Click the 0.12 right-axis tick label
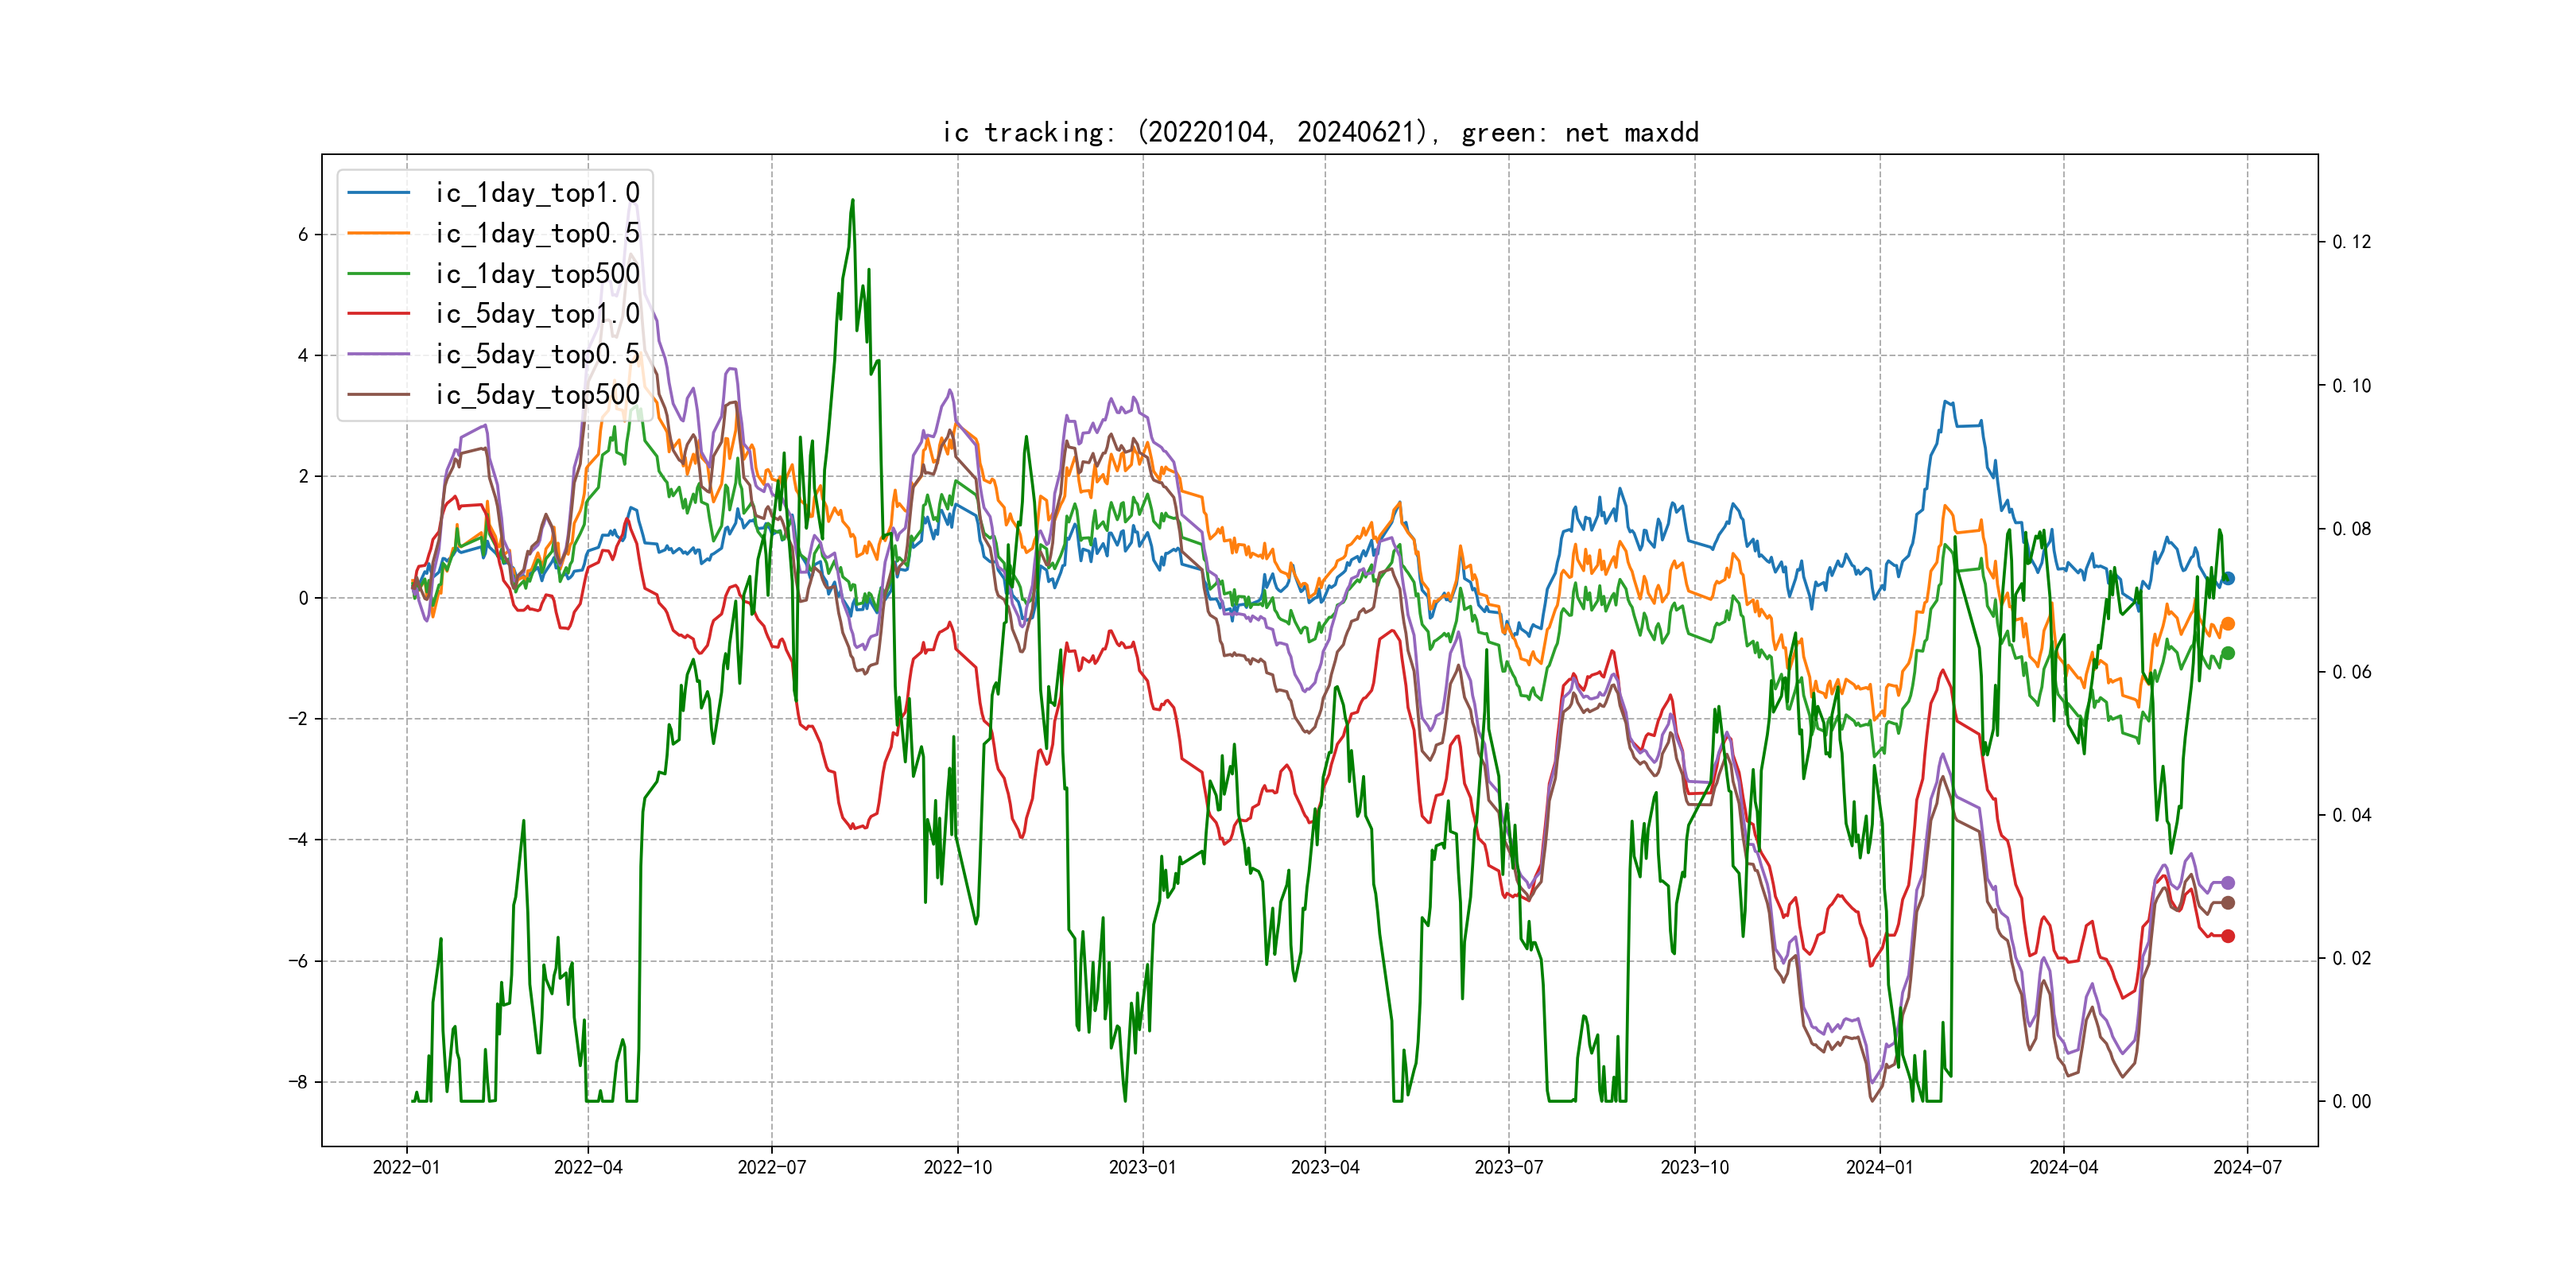Image resolution: width=2576 pixels, height=1288 pixels. click(x=2351, y=242)
